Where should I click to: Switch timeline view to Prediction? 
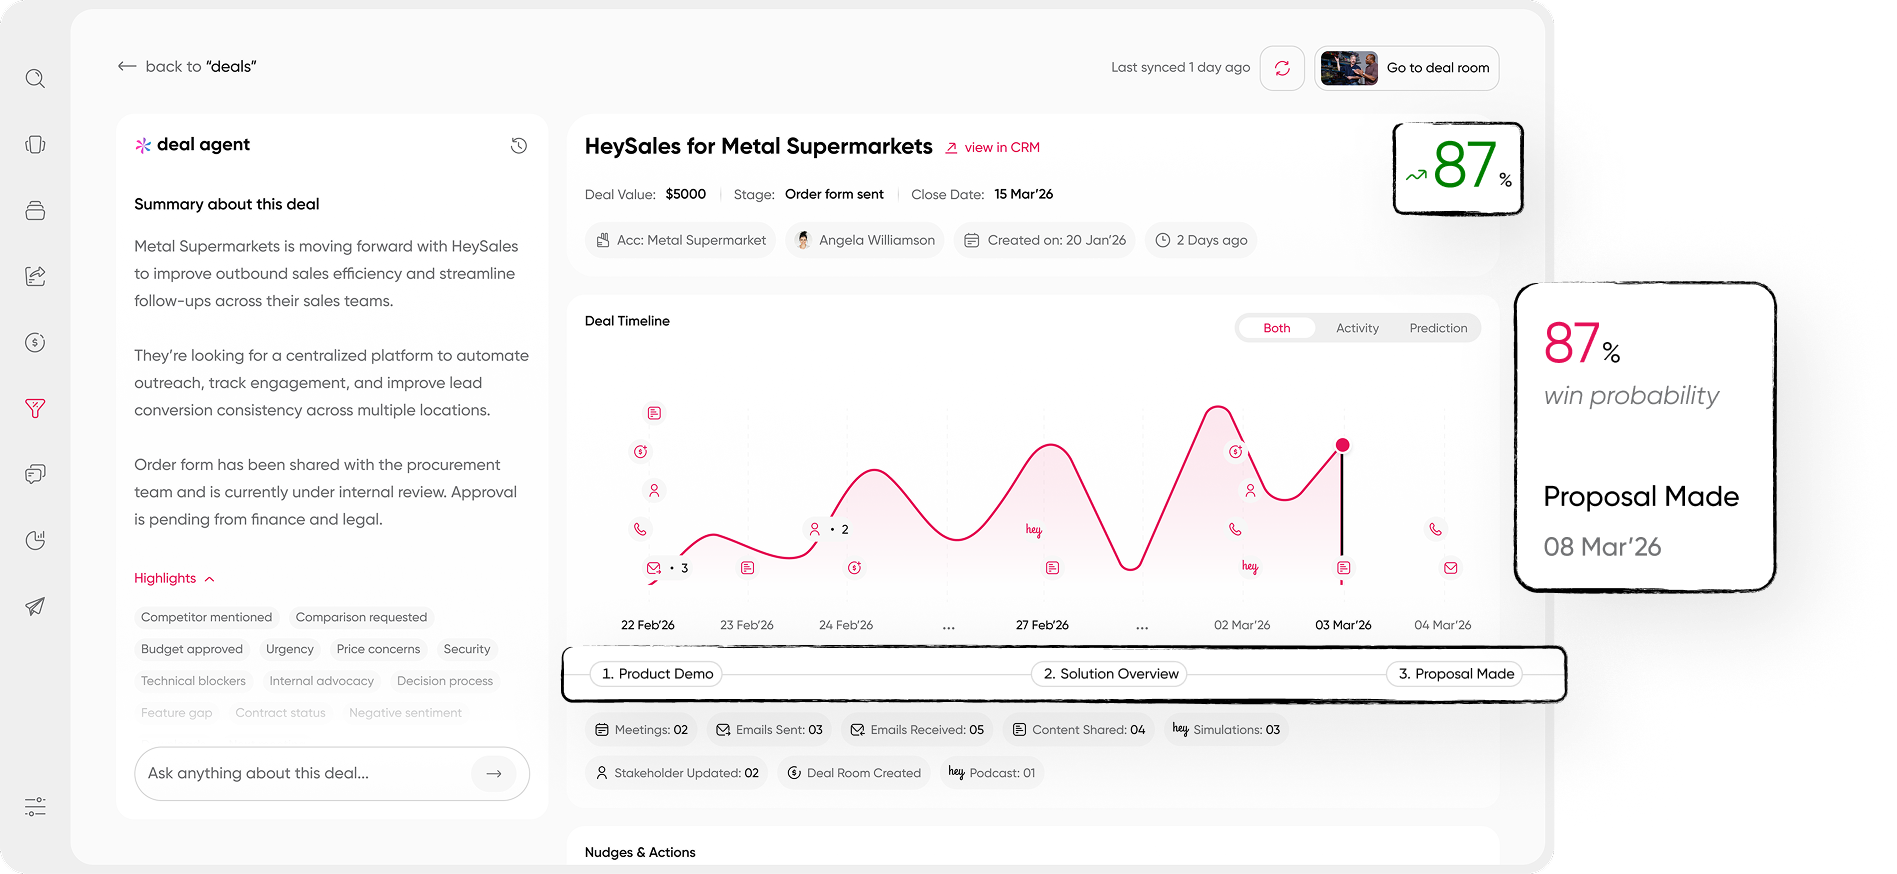pyautogui.click(x=1438, y=328)
